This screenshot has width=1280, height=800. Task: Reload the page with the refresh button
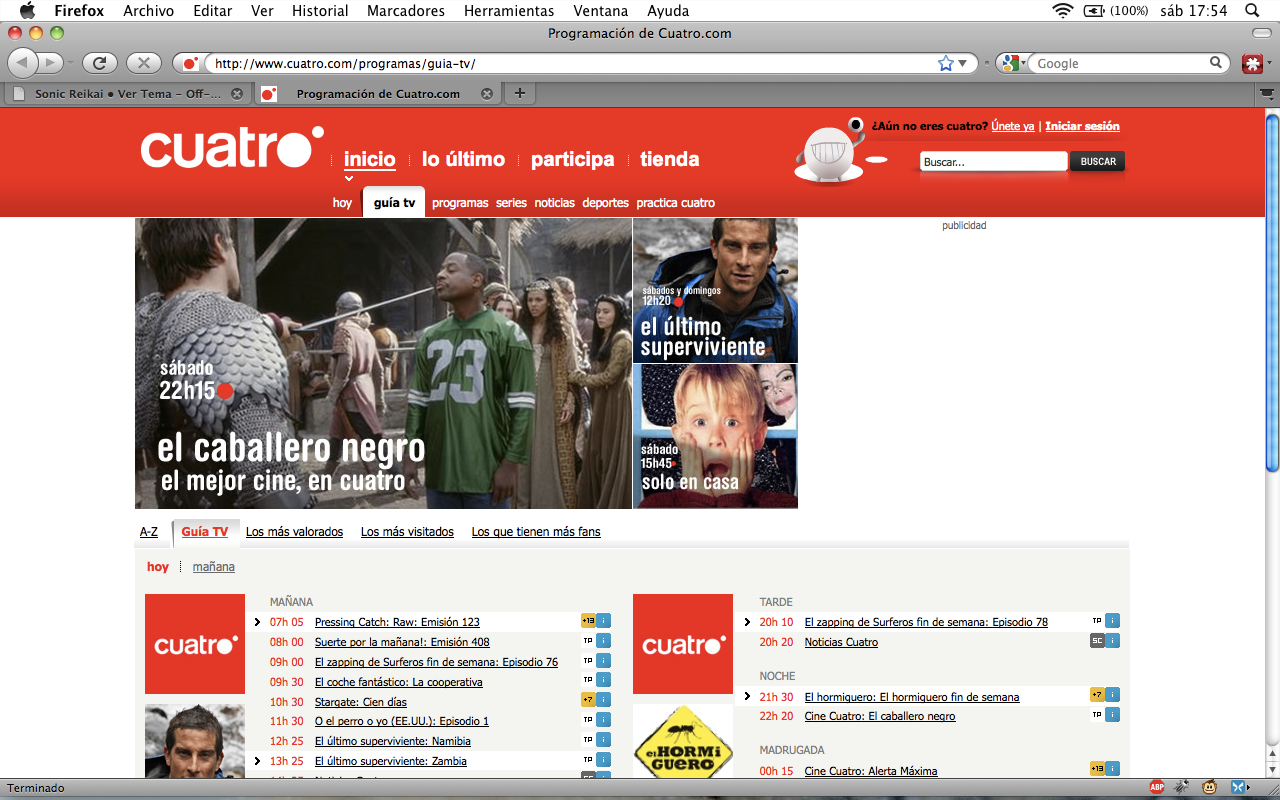[x=99, y=63]
